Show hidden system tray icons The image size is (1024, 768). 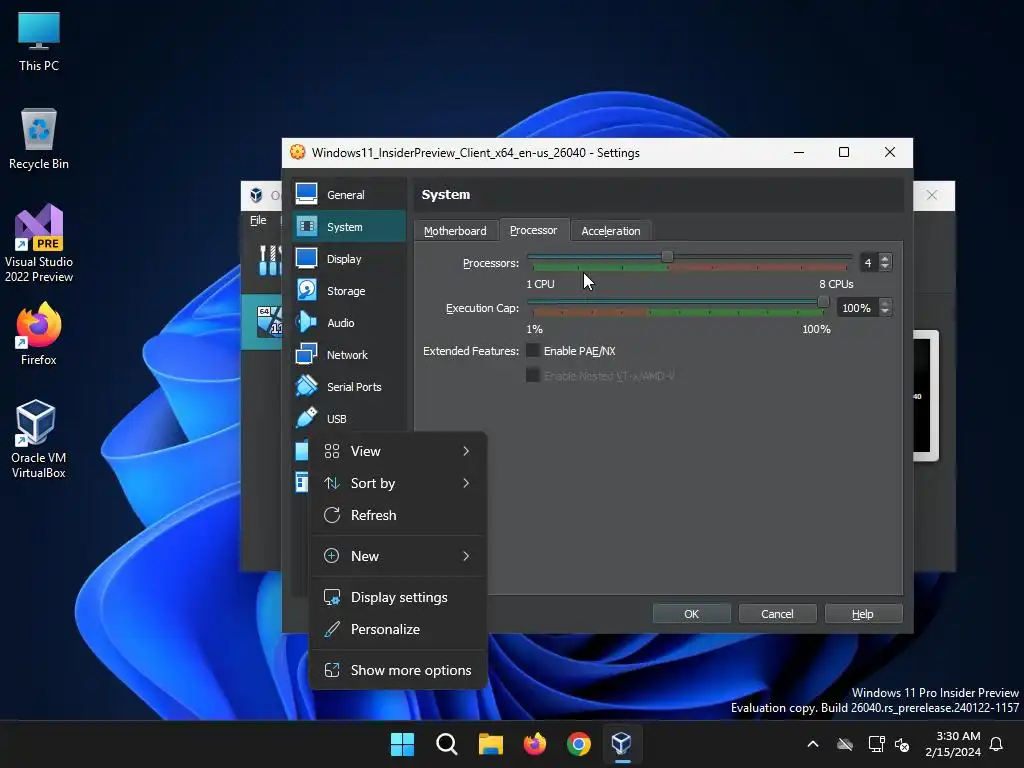(x=813, y=744)
